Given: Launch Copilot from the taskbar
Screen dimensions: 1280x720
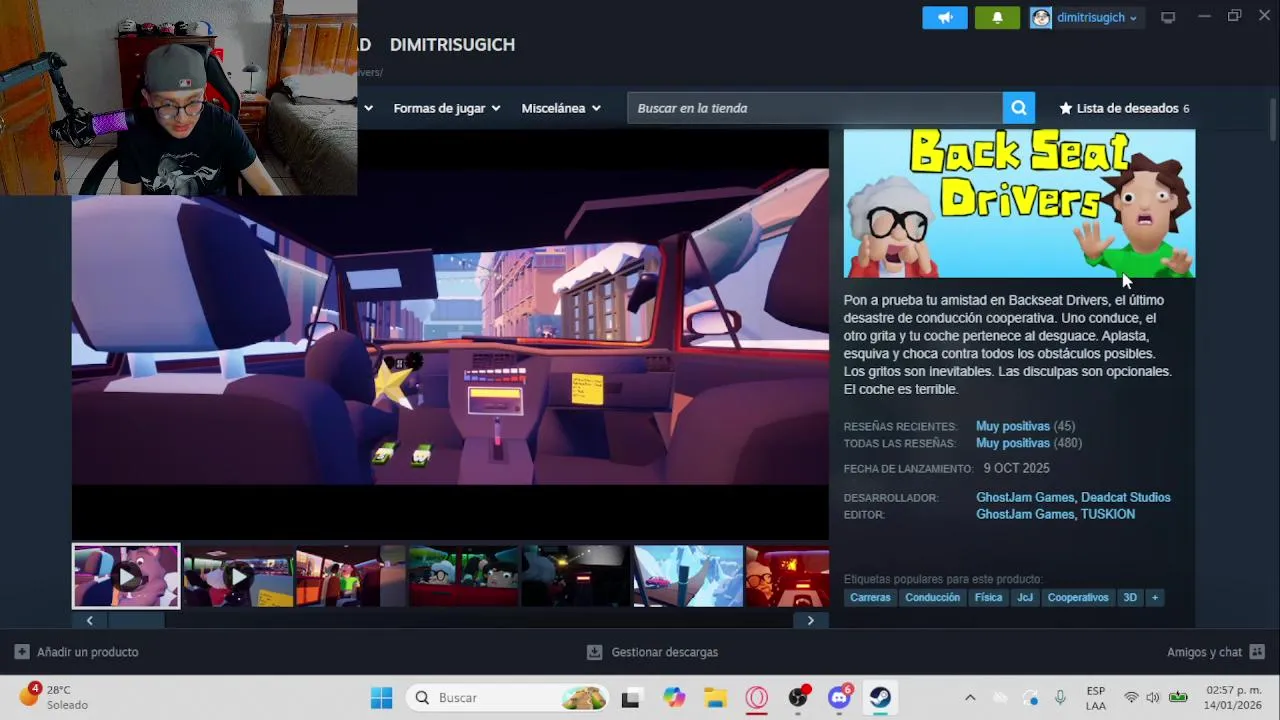Looking at the screenshot, I should tap(674, 698).
